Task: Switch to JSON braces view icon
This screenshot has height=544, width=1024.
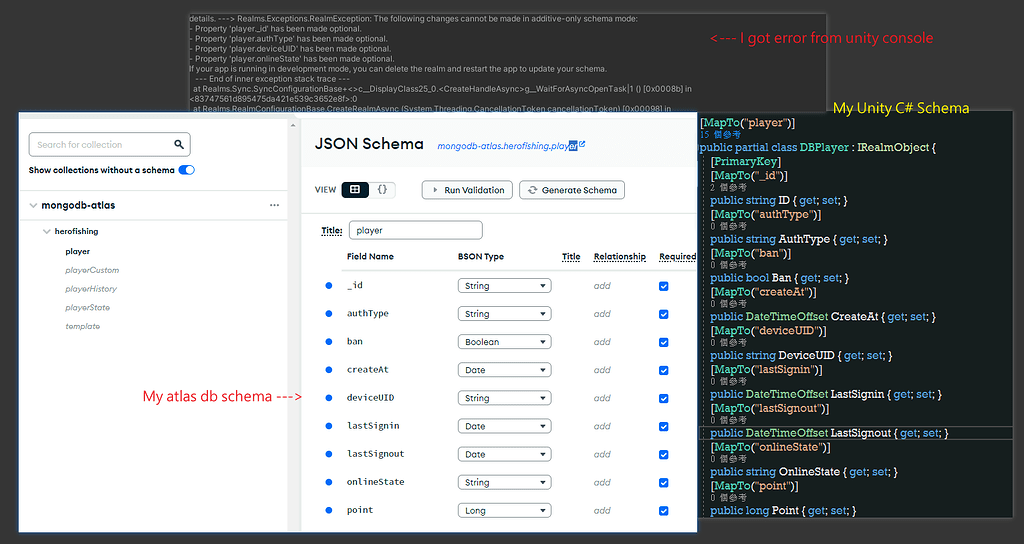Action: (x=382, y=189)
